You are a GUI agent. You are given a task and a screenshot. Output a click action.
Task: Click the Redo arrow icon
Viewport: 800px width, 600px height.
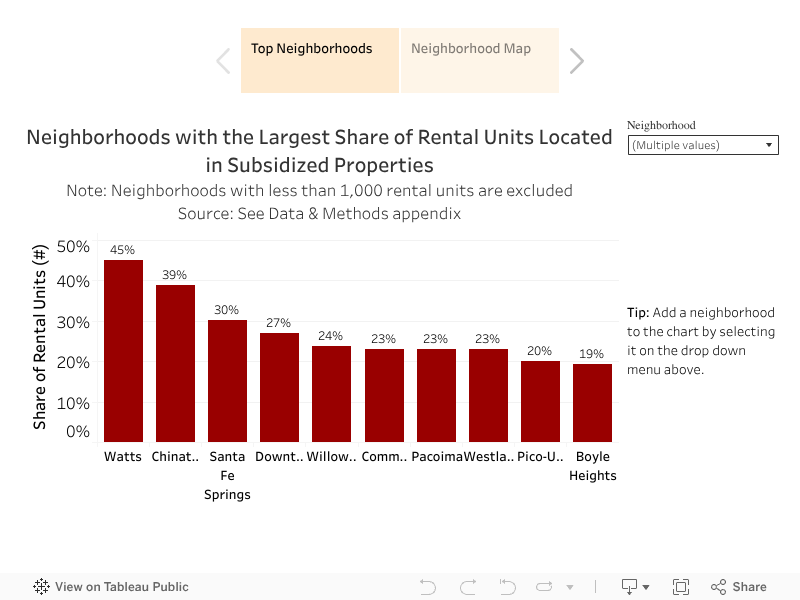pyautogui.click(x=467, y=587)
